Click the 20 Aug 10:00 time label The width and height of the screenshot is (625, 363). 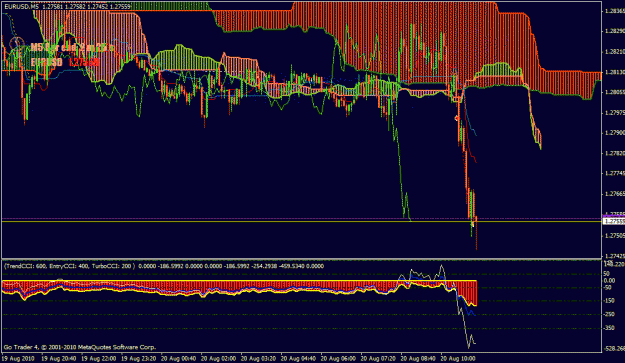458,358
